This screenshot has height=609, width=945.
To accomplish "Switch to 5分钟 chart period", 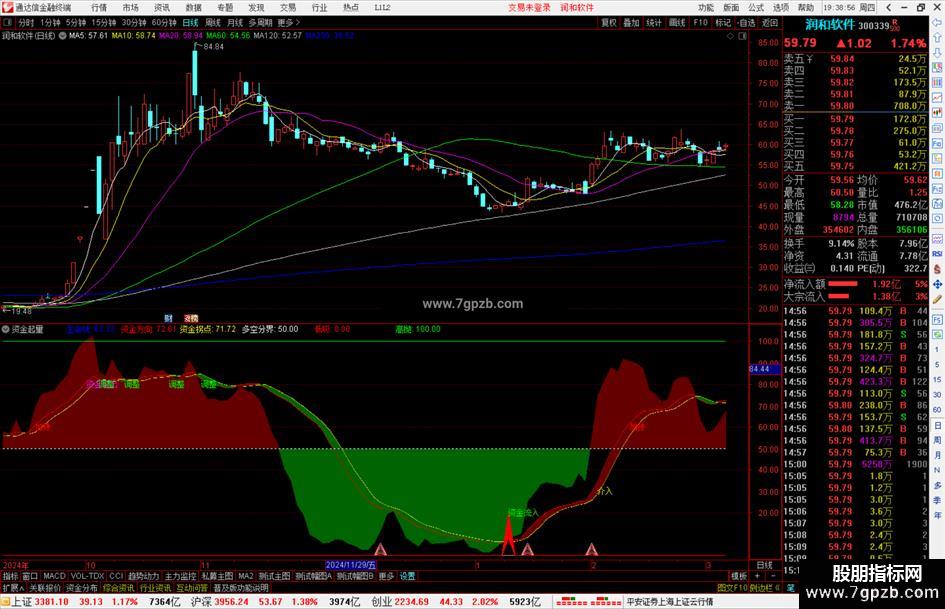I will 76,22.
